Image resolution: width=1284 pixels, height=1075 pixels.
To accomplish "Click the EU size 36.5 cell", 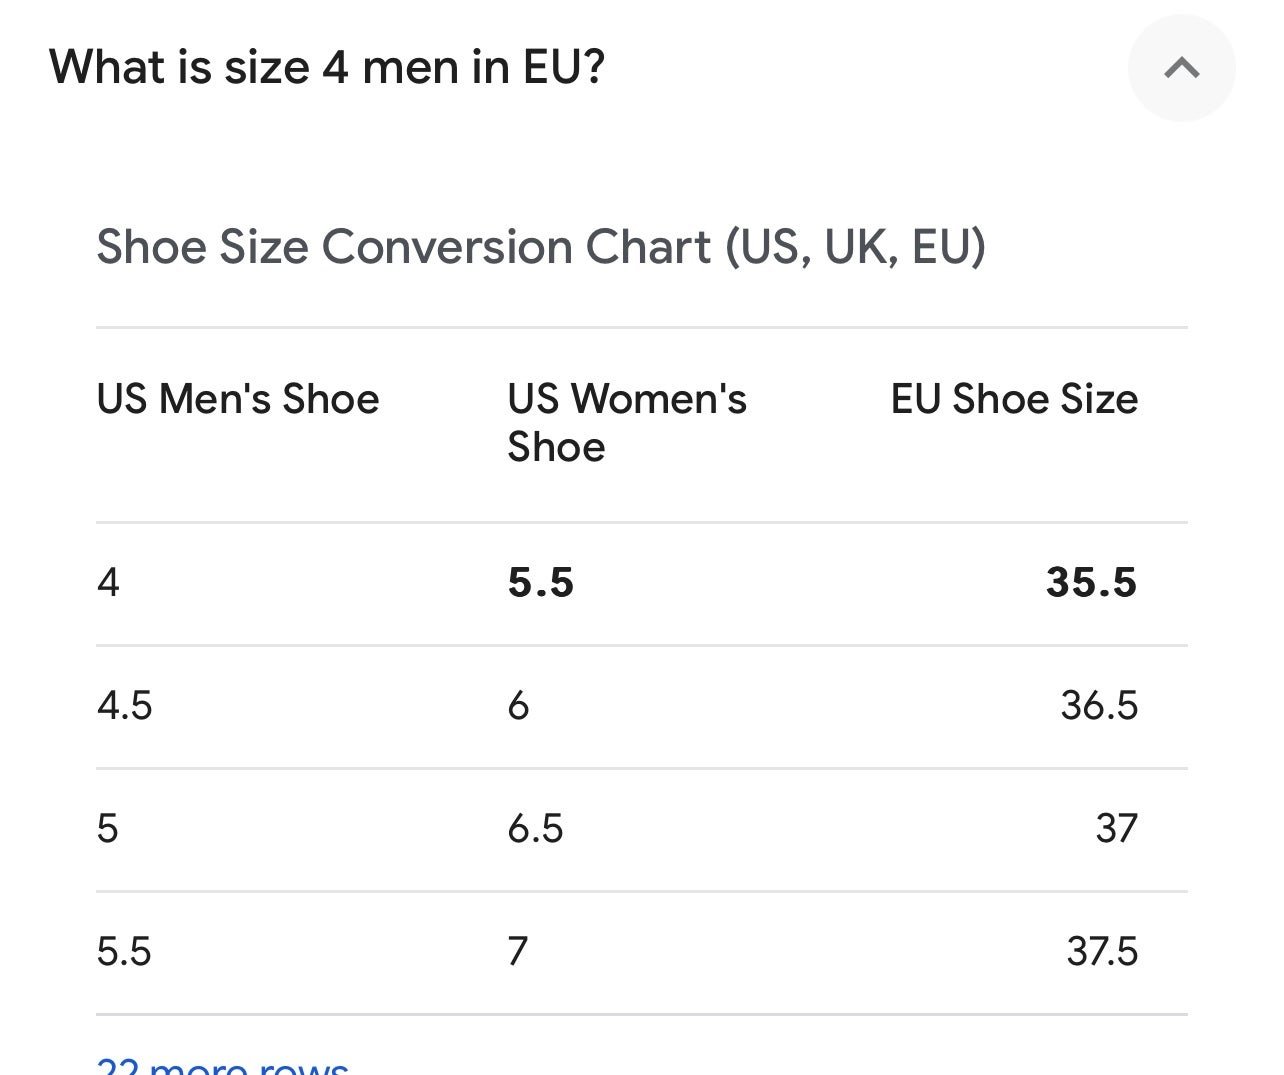I will (x=1099, y=706).
